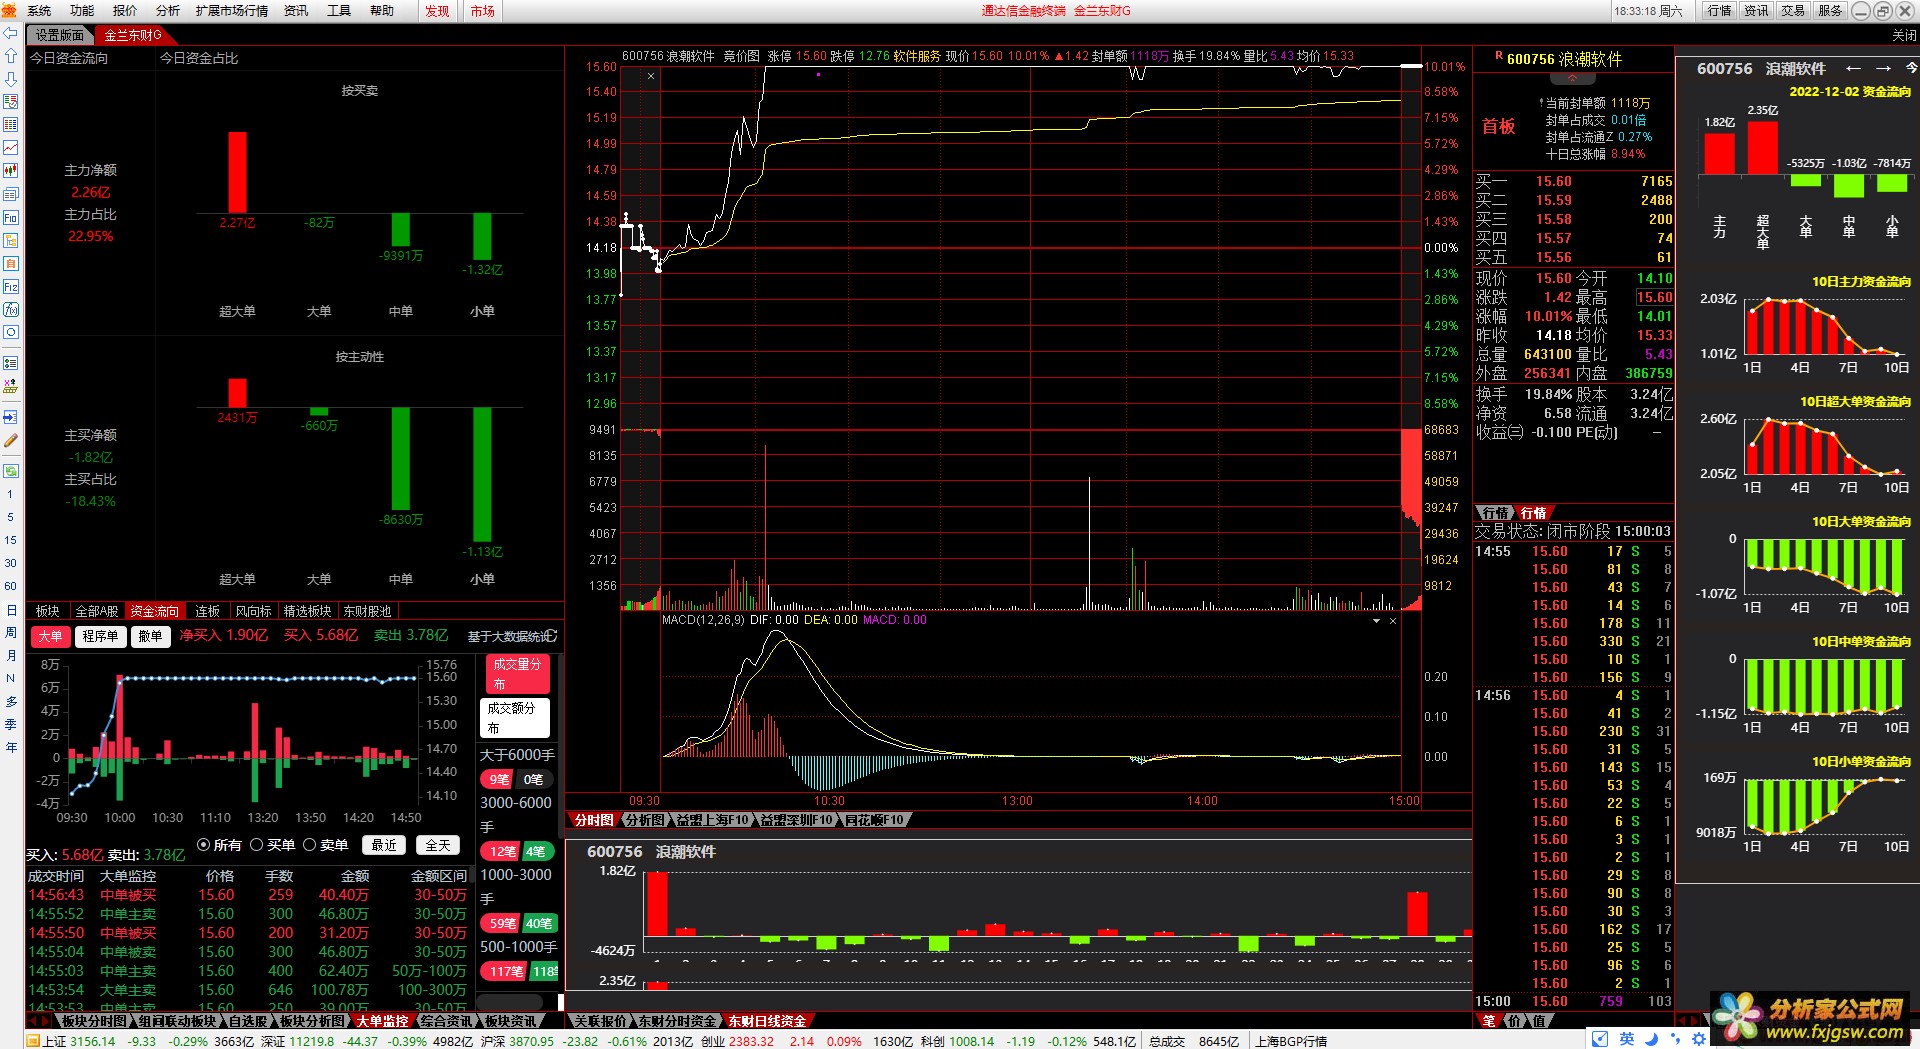The width and height of the screenshot is (1920, 1049).
Task: Click the down arrow icon in left sidebar
Action: (11, 78)
